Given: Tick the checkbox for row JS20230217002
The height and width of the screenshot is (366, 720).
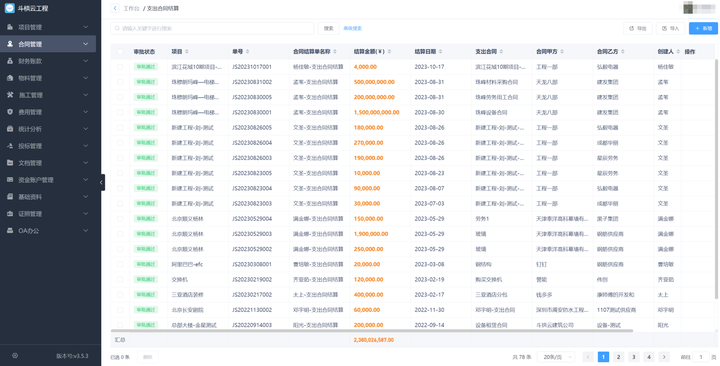Looking at the screenshot, I should tap(120, 295).
